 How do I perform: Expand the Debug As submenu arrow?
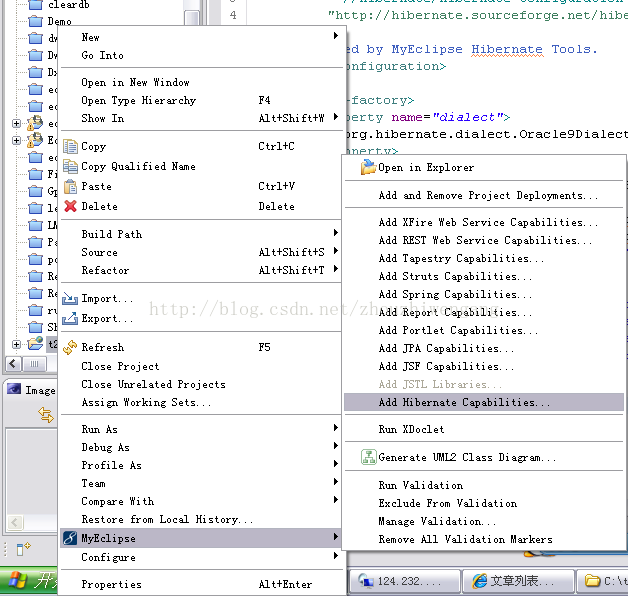(336, 446)
